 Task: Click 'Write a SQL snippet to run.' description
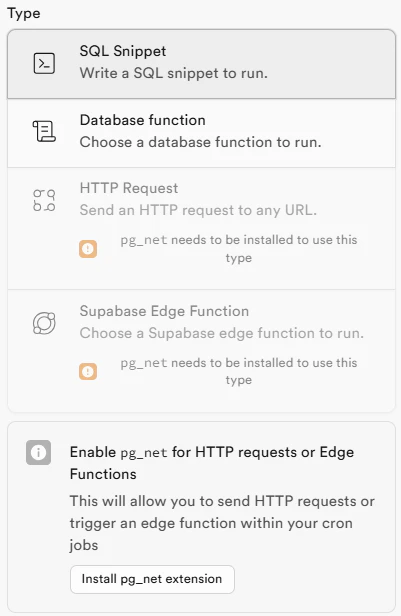174,73
